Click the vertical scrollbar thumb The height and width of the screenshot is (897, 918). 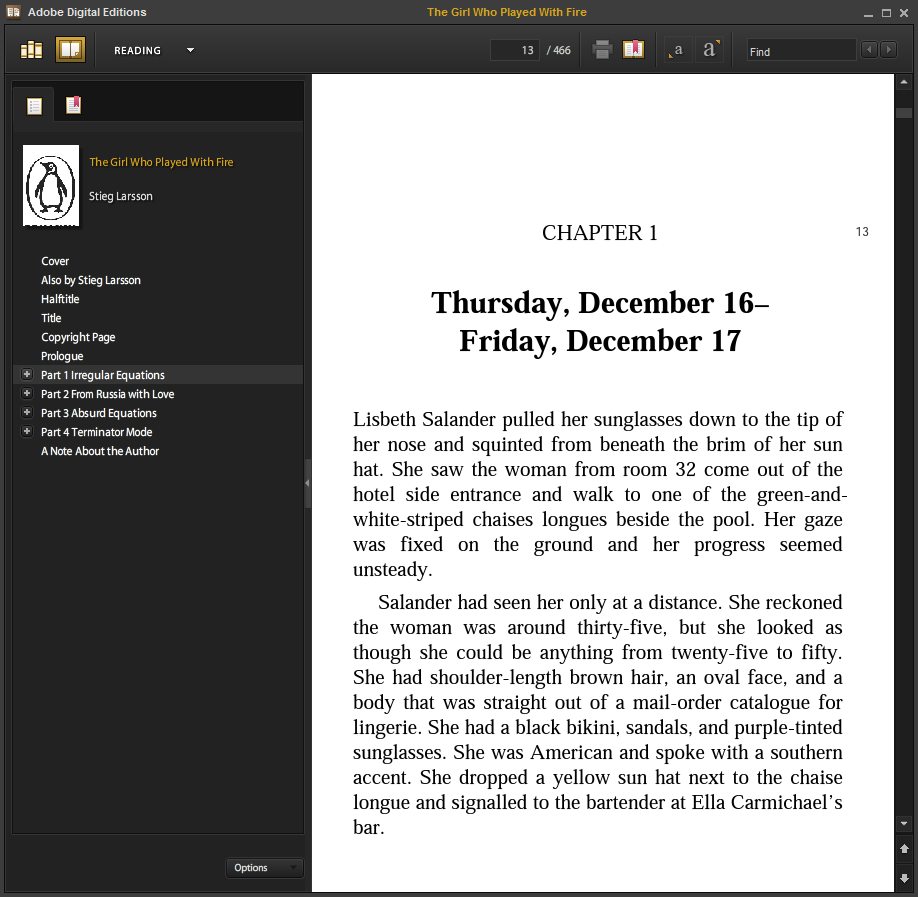(904, 112)
